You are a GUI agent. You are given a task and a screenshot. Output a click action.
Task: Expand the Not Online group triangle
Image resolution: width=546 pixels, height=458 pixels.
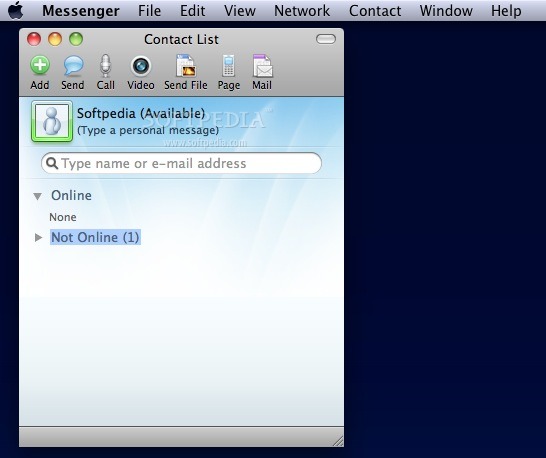(38, 238)
